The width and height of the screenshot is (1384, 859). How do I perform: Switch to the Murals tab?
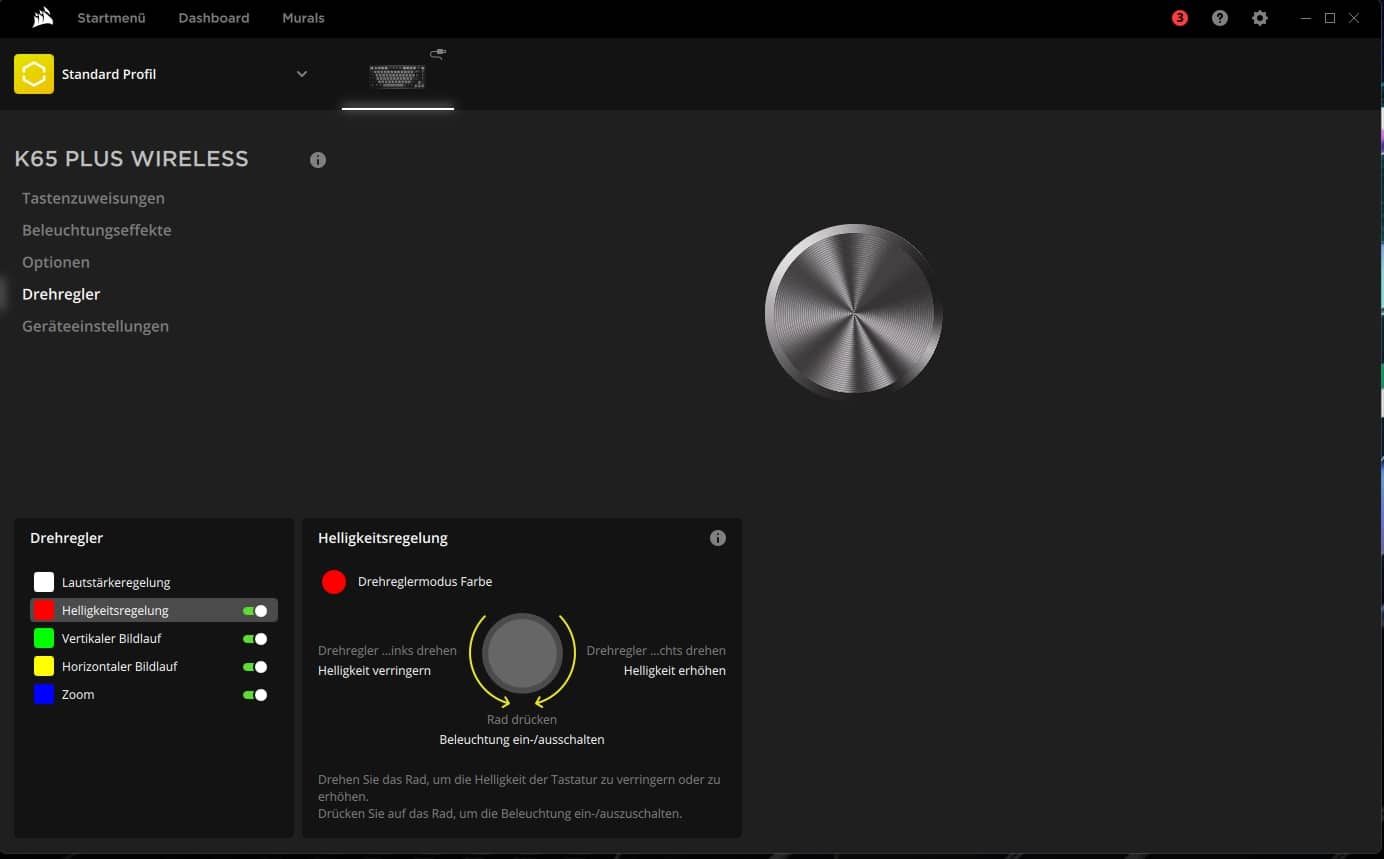point(303,18)
